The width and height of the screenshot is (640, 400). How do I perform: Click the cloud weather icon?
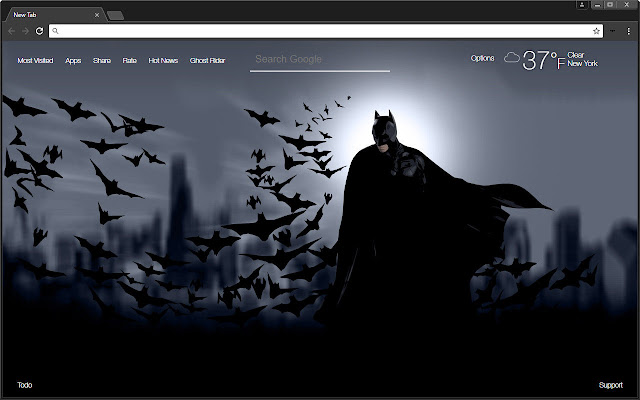click(511, 58)
